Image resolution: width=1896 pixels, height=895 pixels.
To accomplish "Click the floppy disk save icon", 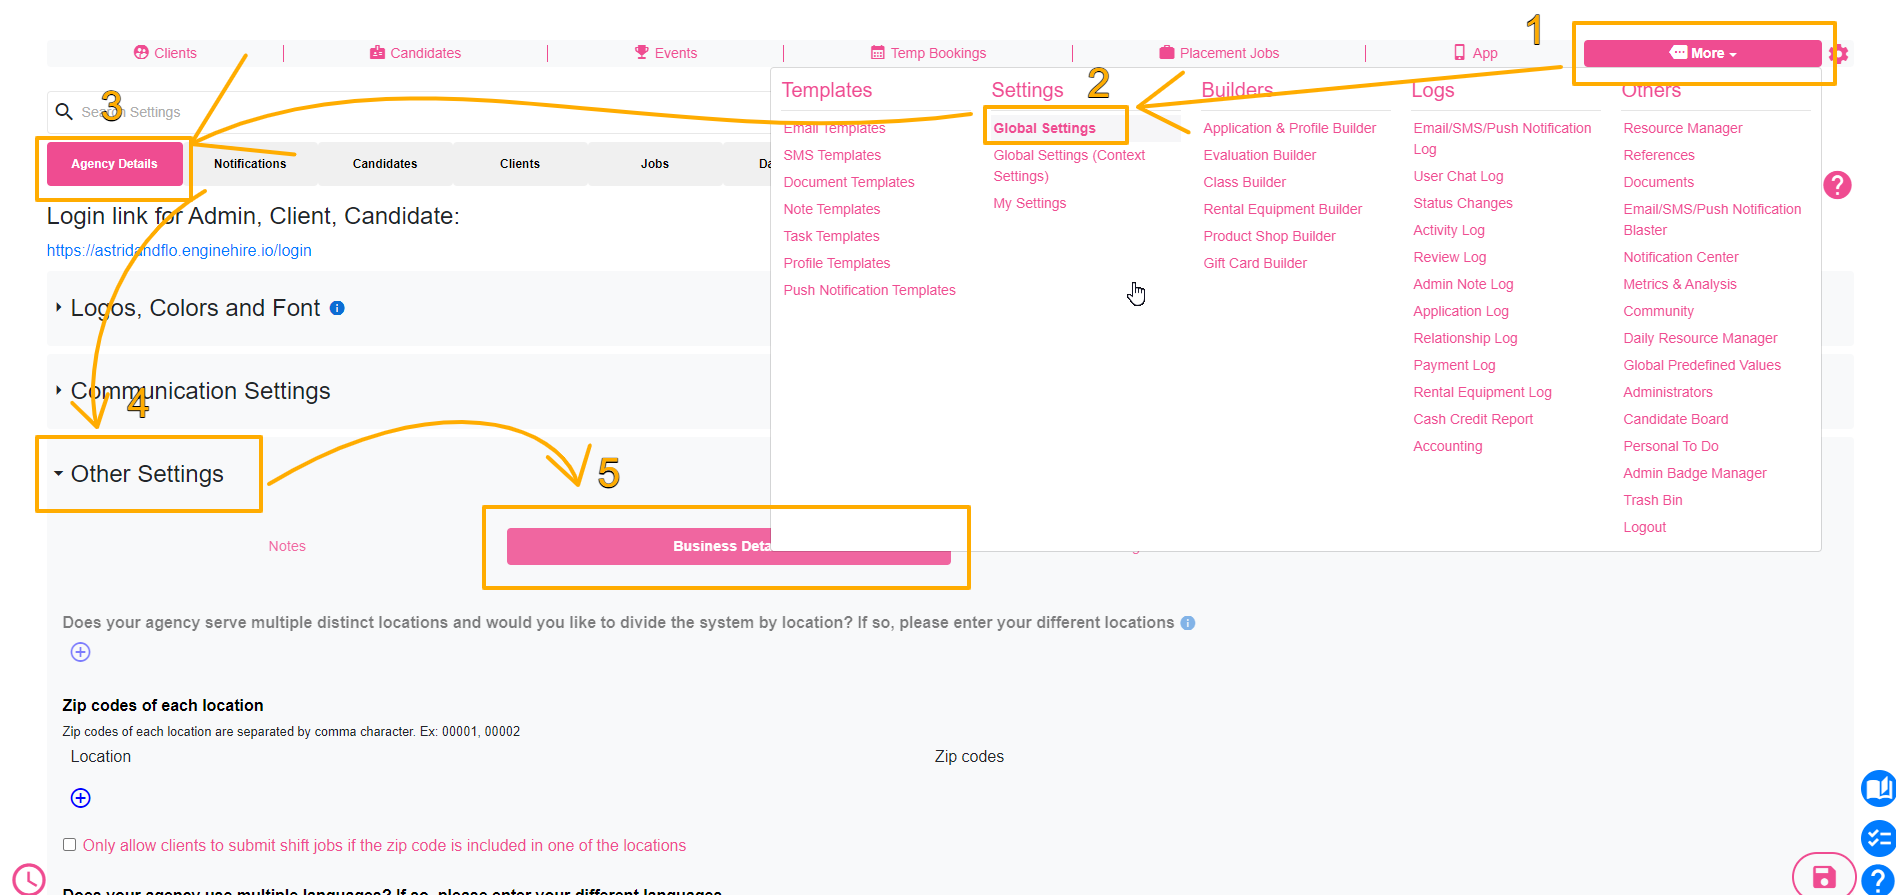I will 1824,877.
